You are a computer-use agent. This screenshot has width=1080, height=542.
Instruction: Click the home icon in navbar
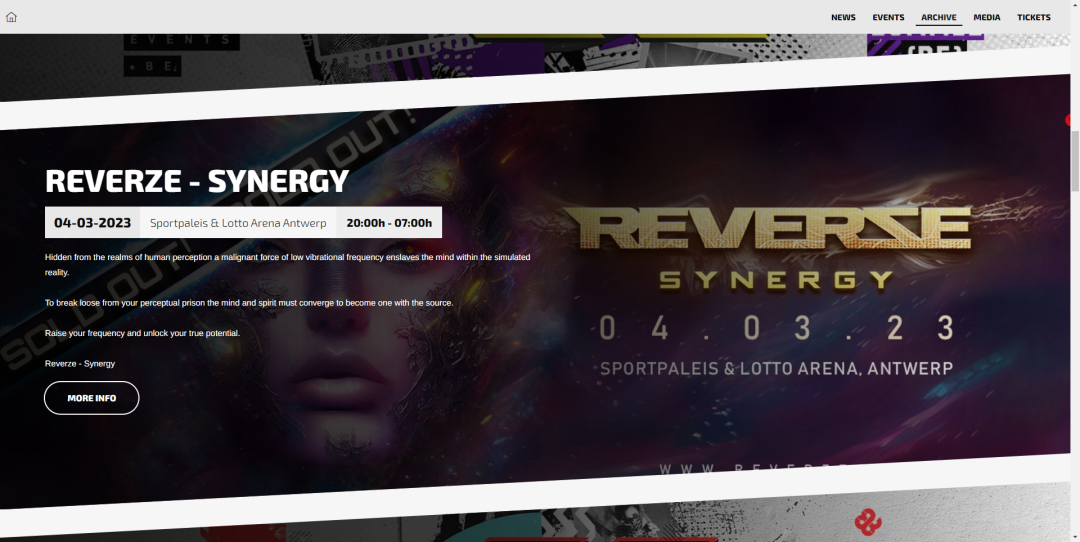tap(11, 17)
